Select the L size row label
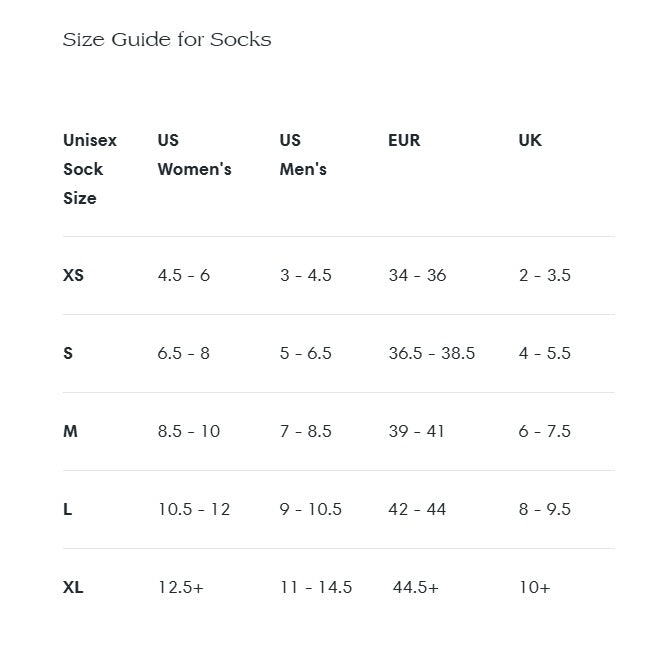The image size is (657, 657). coord(67,509)
